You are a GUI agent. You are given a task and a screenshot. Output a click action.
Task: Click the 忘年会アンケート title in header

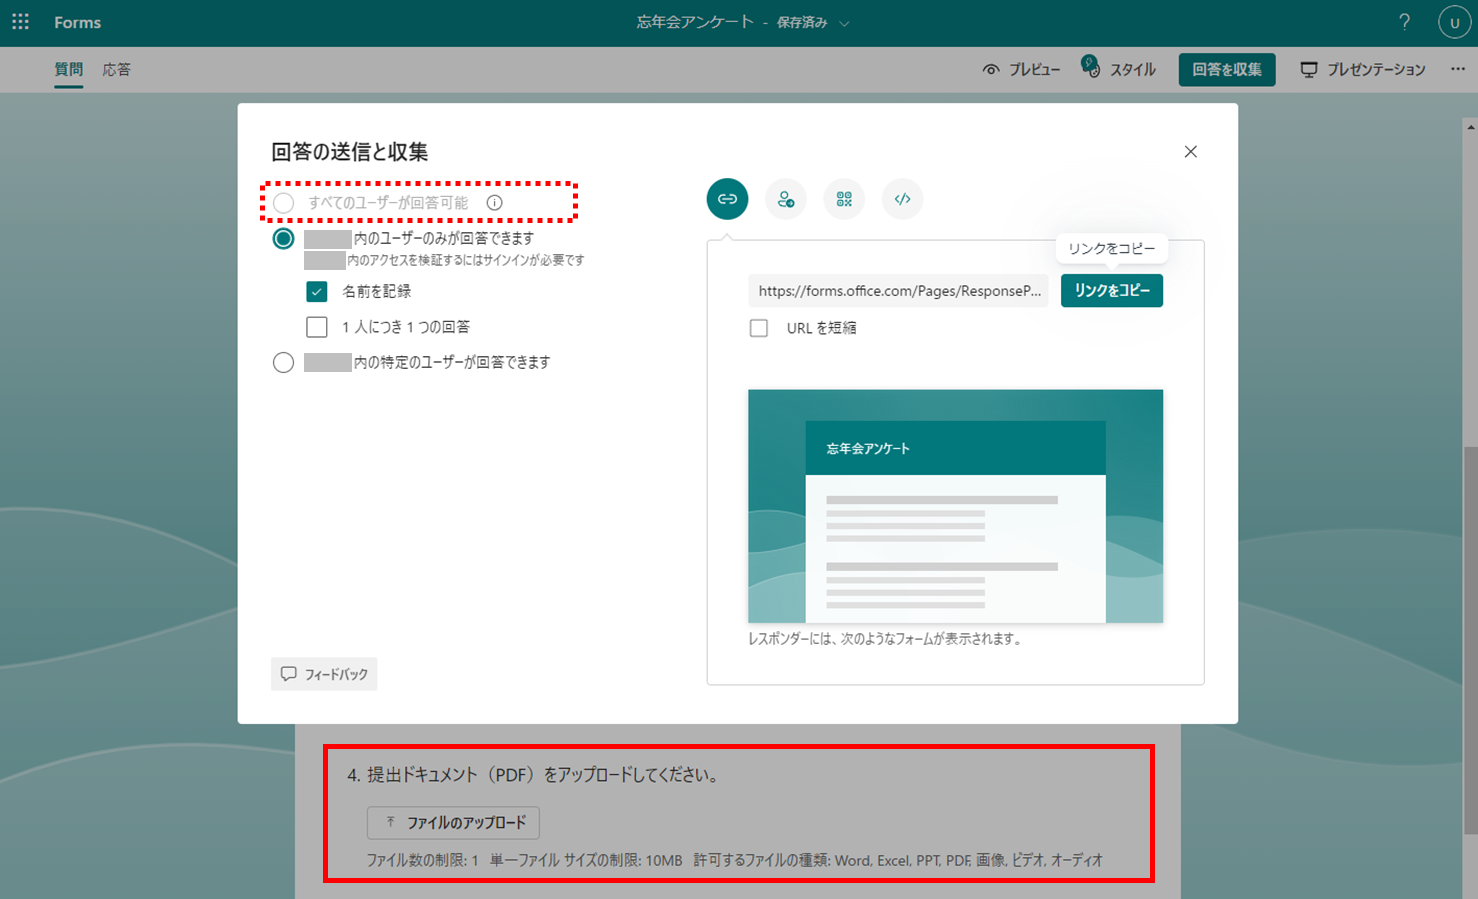695,22
